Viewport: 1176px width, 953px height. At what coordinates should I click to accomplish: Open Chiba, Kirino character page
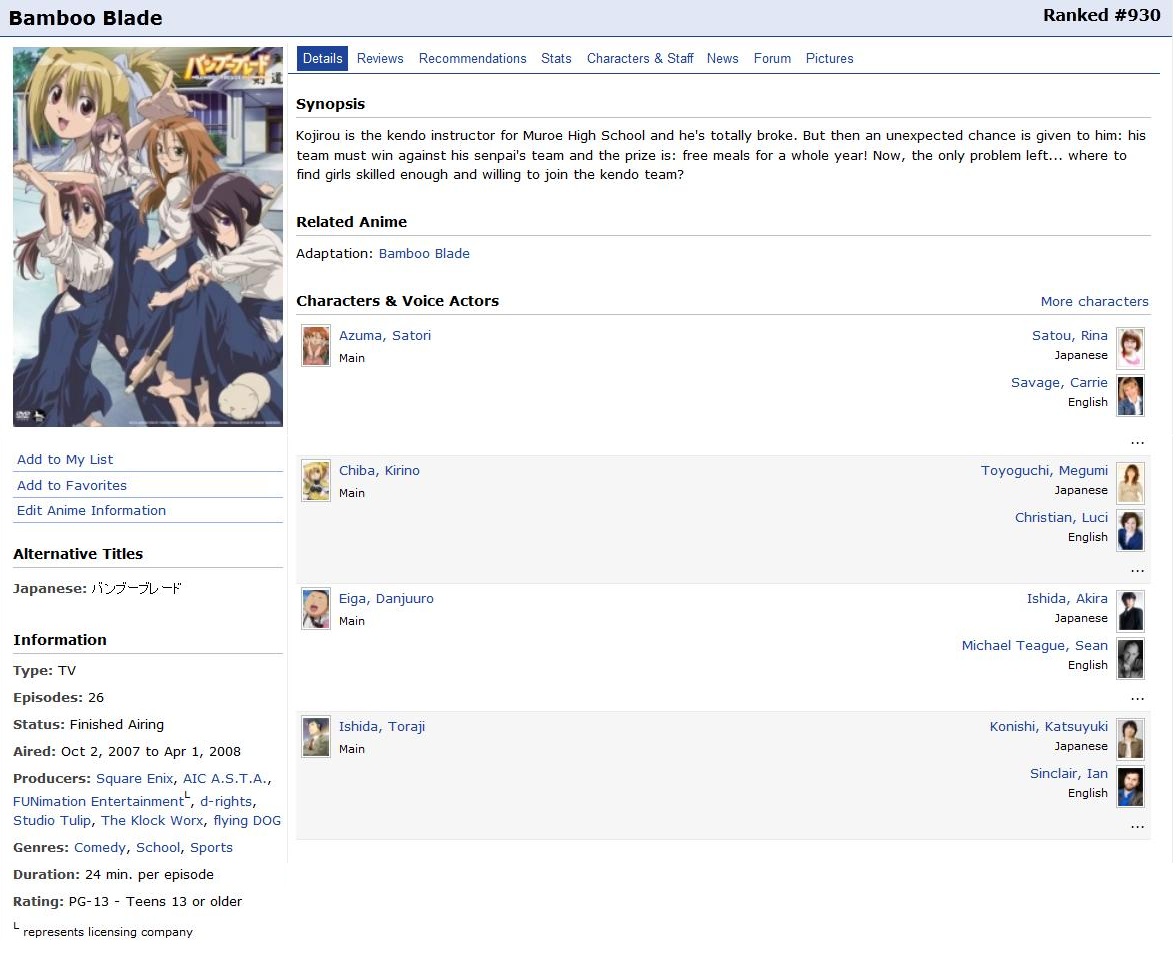pyautogui.click(x=379, y=470)
